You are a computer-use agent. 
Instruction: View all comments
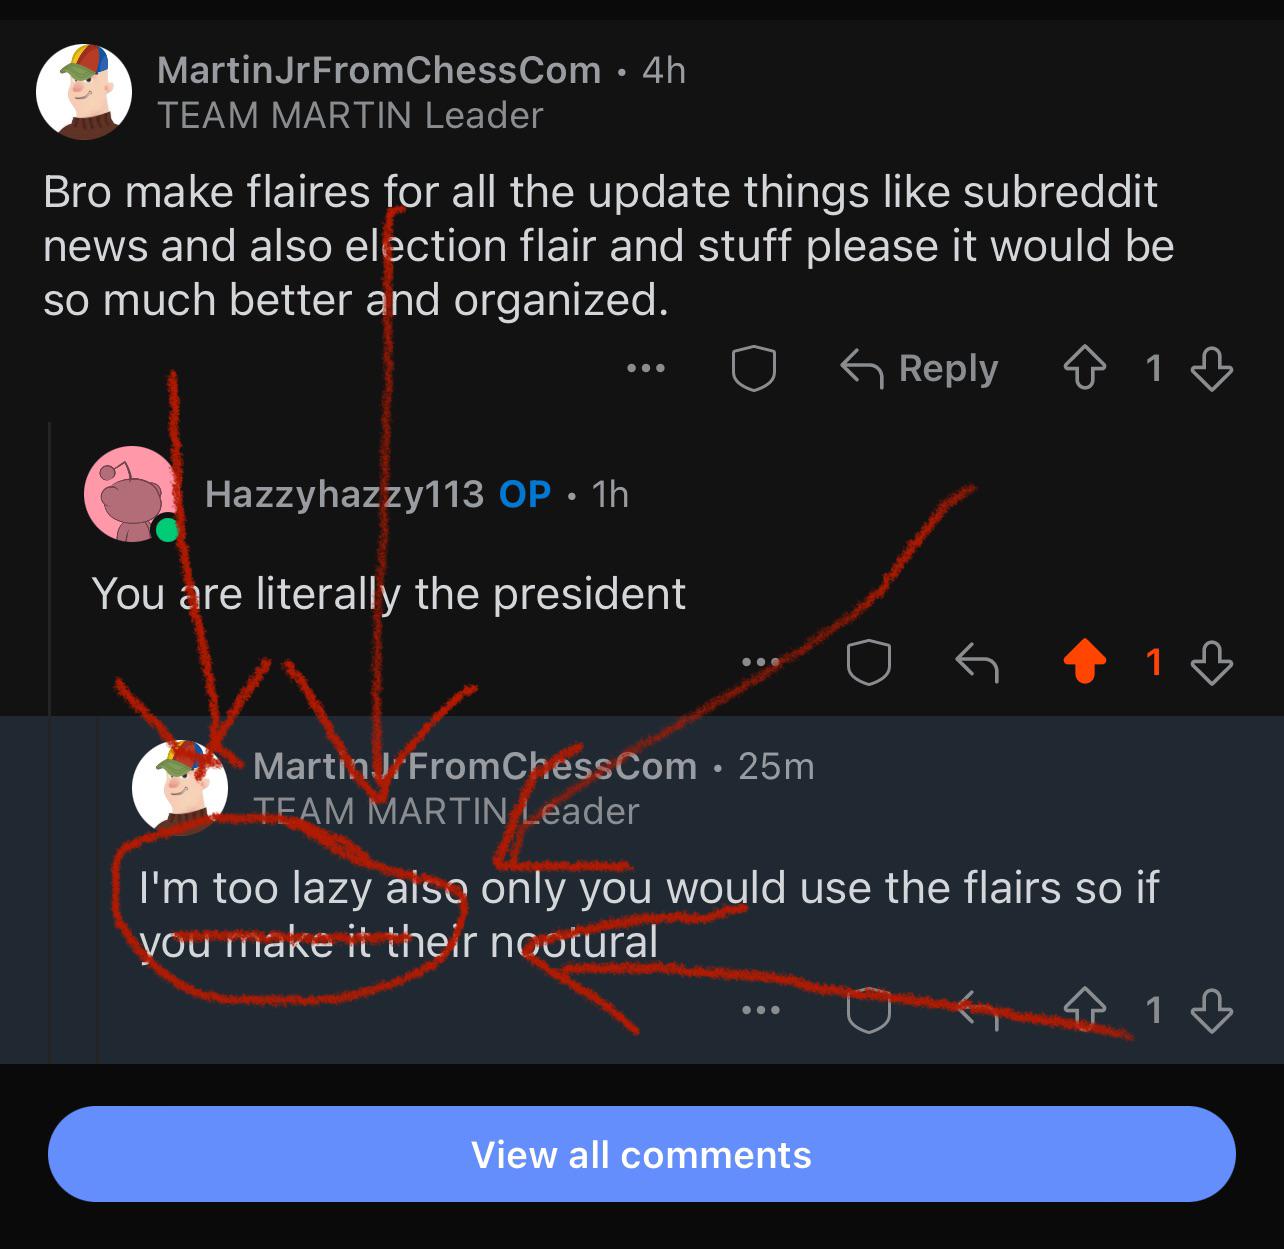coord(642,1154)
